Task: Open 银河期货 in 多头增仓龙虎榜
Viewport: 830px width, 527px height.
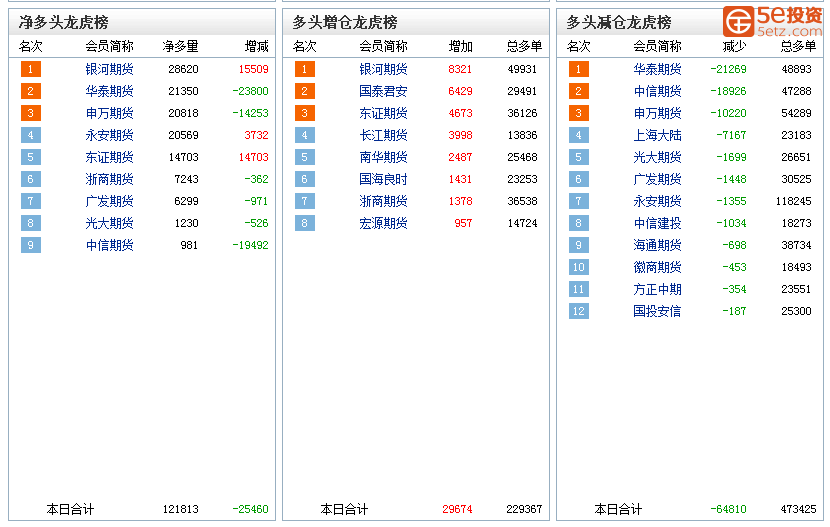Action: click(x=383, y=69)
